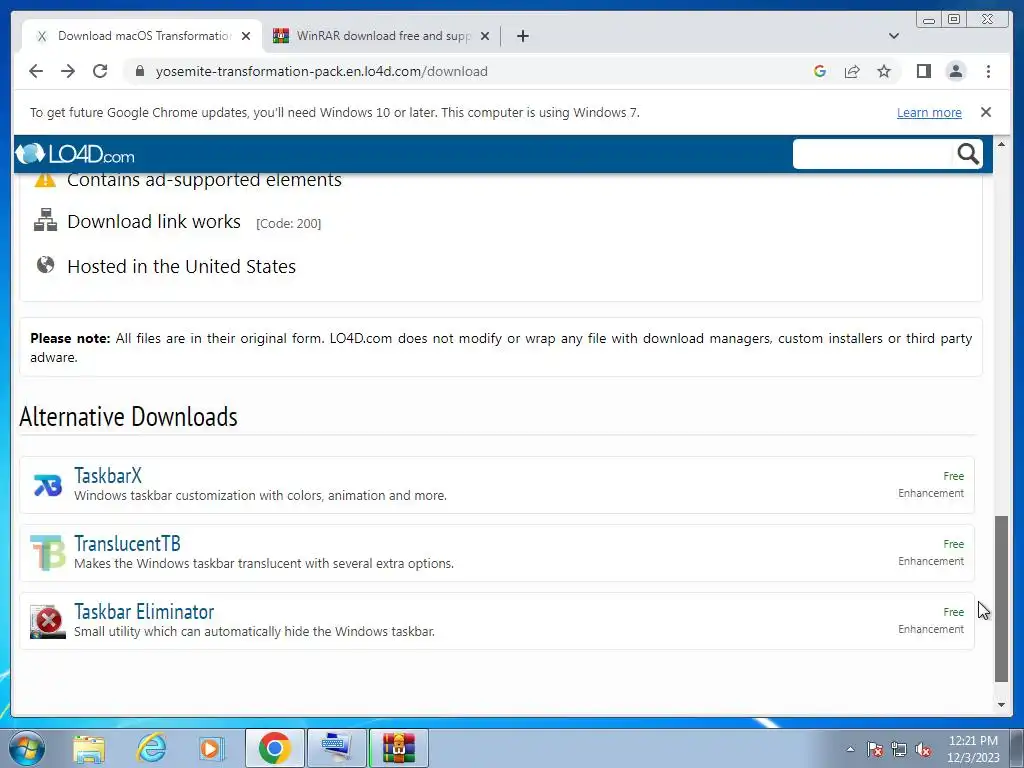
Task: Launch Internet Explorer from the taskbar
Action: 151,748
